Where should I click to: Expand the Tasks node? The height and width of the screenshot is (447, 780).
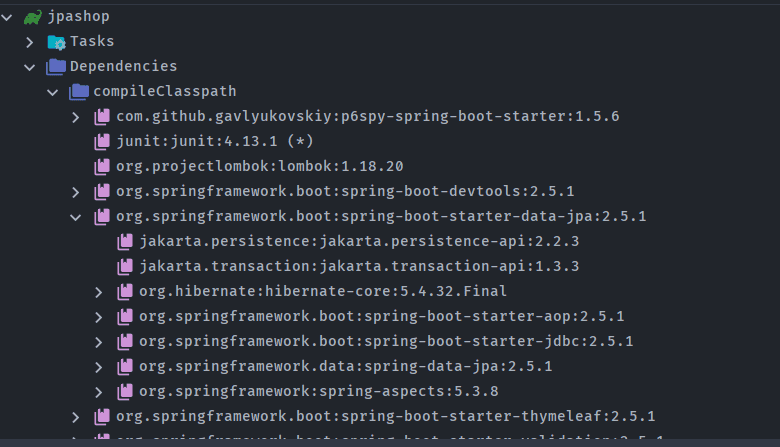30,42
